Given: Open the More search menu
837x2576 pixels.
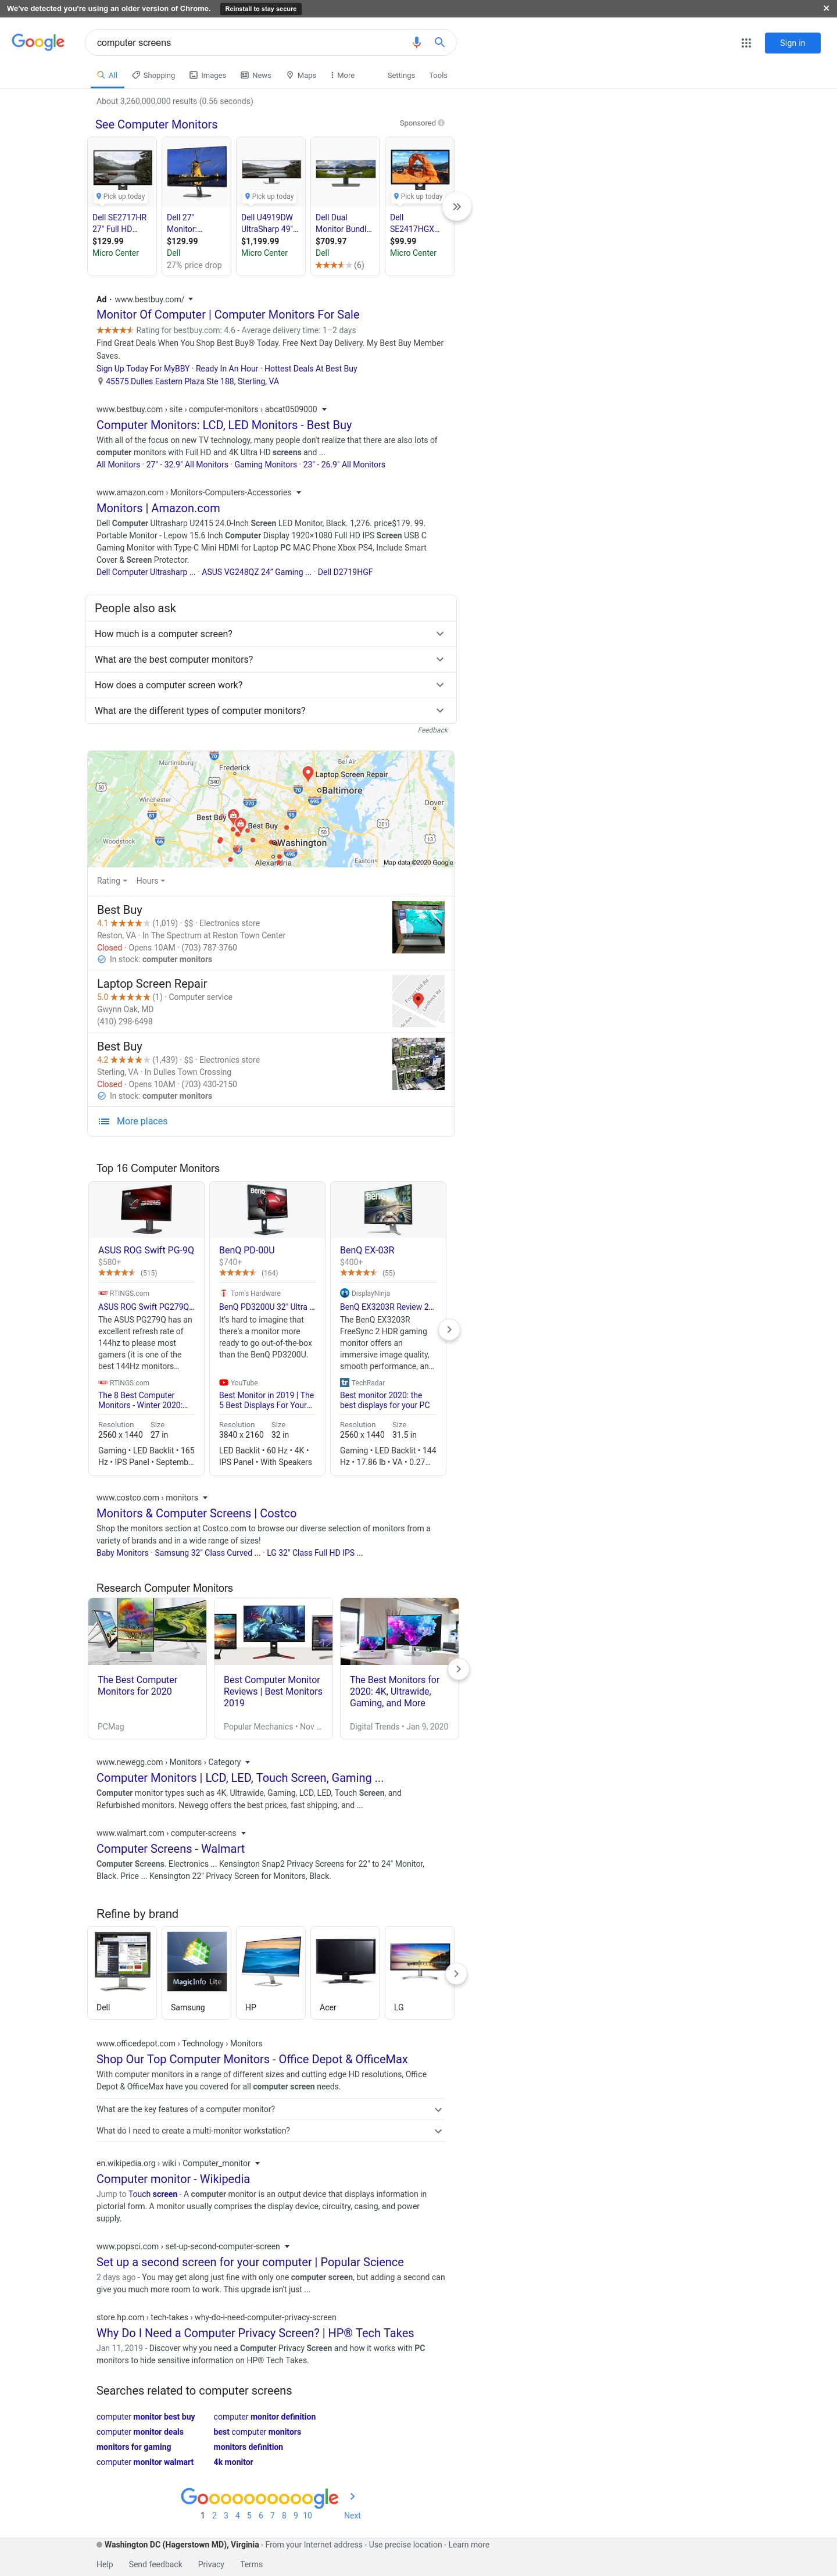Looking at the screenshot, I should [342, 75].
